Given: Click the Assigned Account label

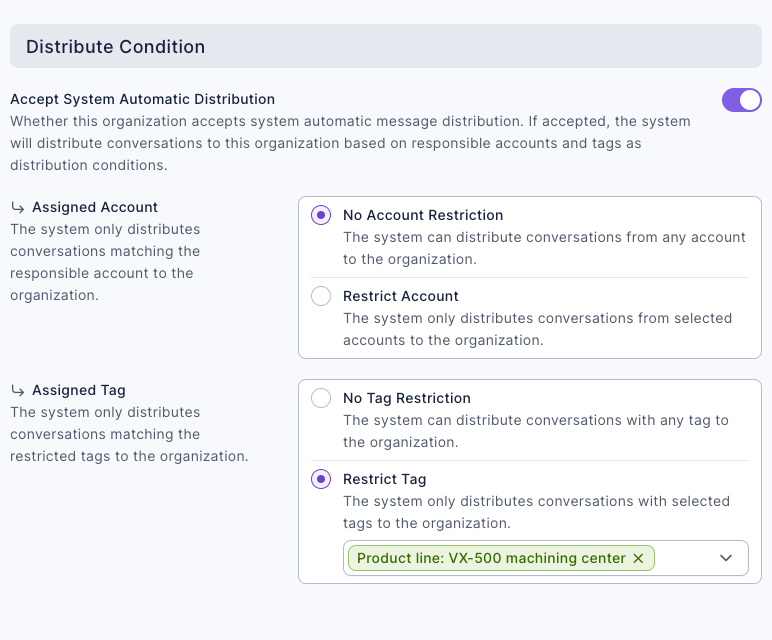Looking at the screenshot, I should pyautogui.click(x=95, y=207).
